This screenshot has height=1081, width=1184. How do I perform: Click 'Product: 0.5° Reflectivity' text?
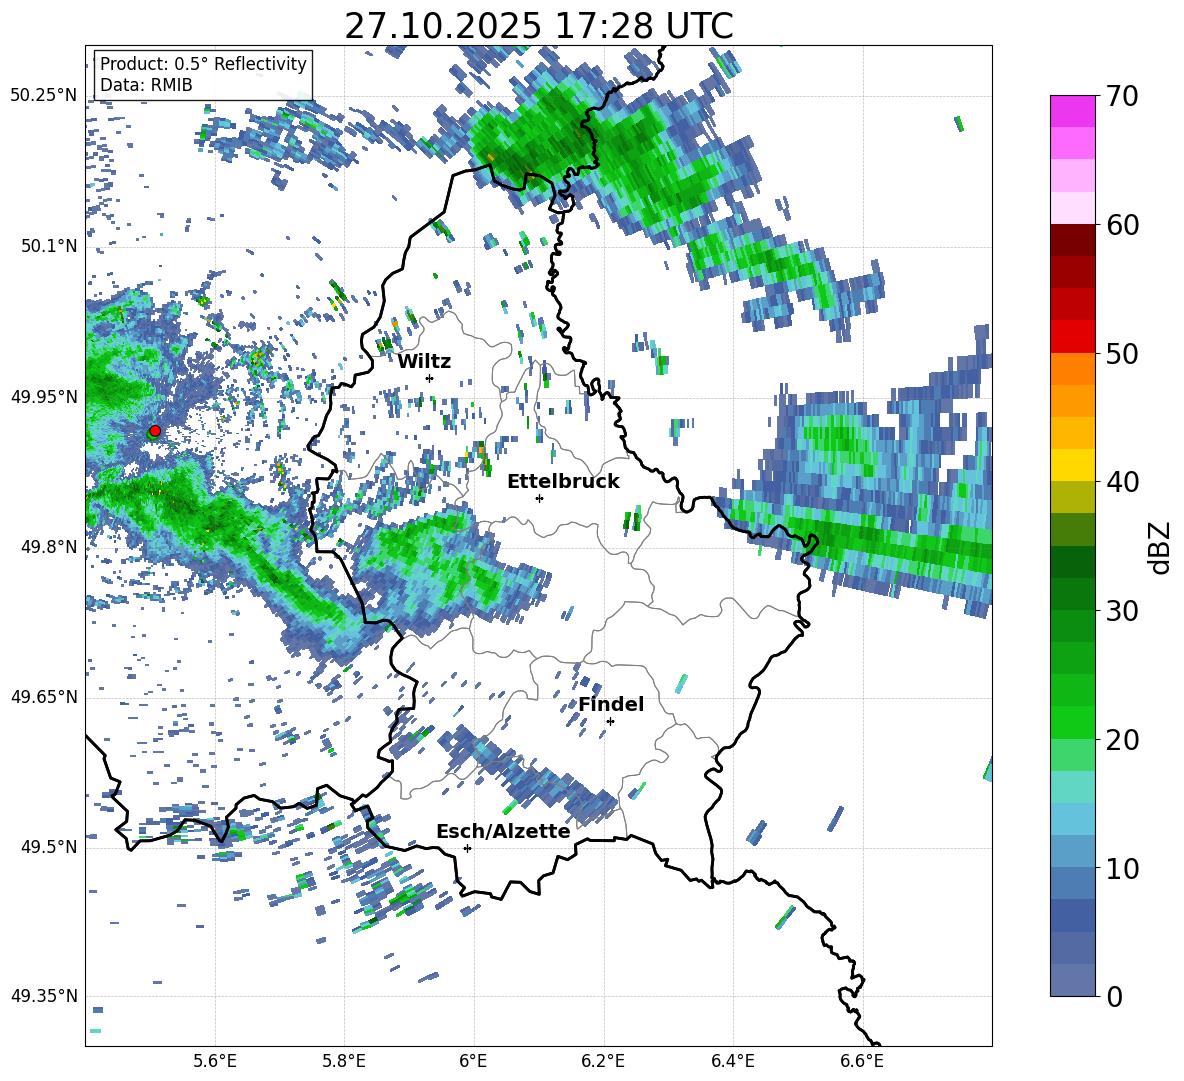pyautogui.click(x=203, y=64)
